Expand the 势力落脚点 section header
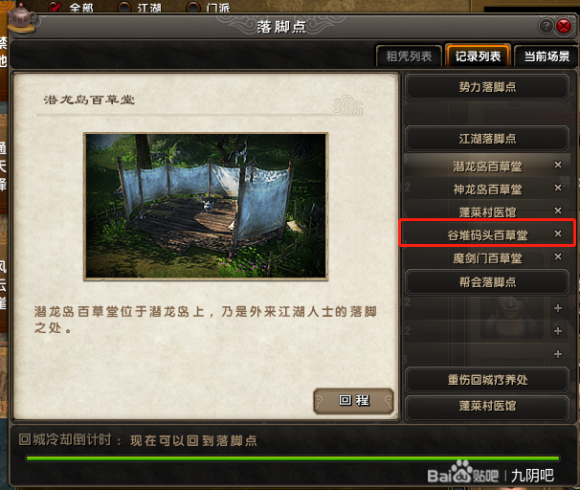The width and height of the screenshot is (580, 490). pos(487,87)
